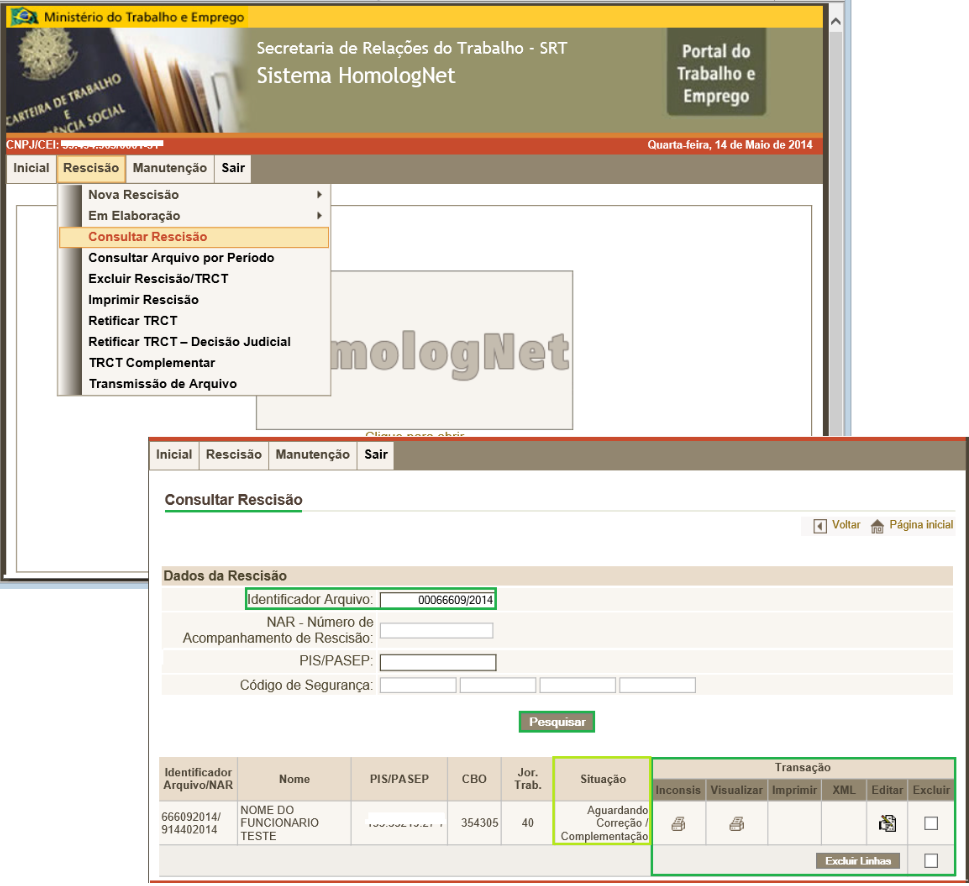Expand the Nova Rescisão submenu arrow
Screen dimensions: 969x886
coord(319,195)
